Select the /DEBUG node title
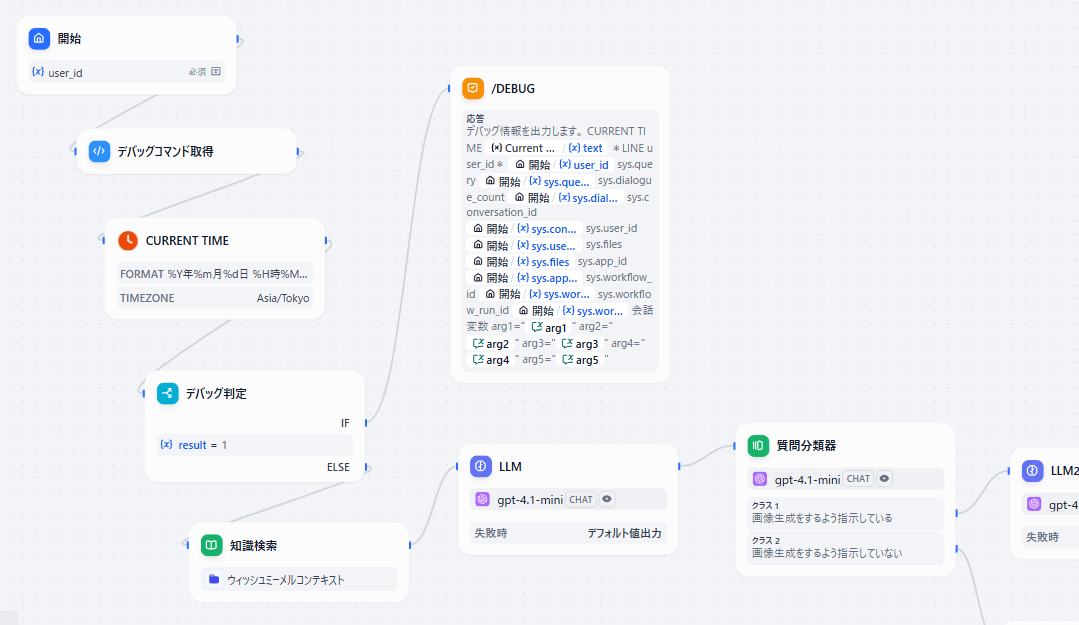 point(513,89)
